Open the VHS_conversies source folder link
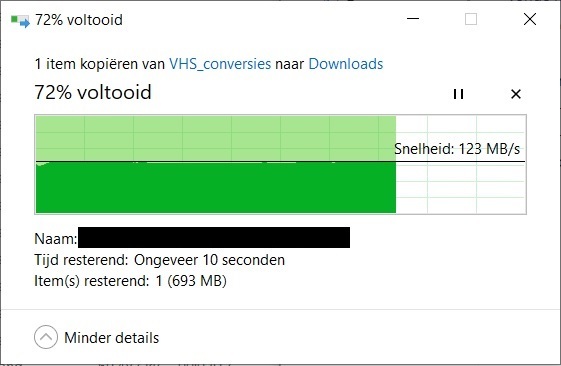Screen dimensions: 561x366 click(x=220, y=64)
